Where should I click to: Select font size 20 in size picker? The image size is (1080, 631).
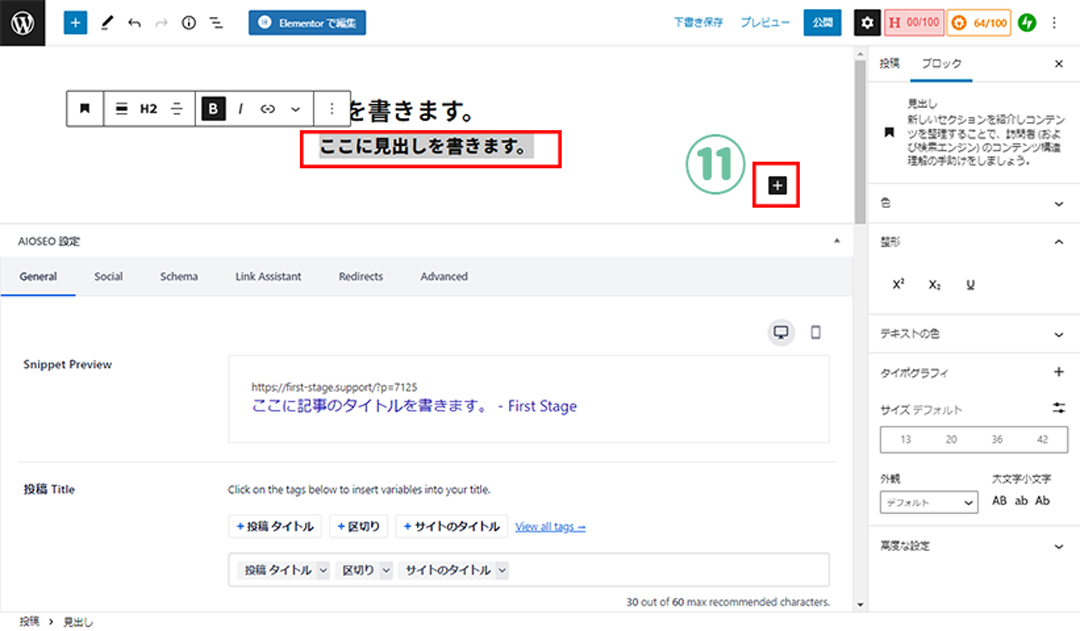click(x=951, y=439)
